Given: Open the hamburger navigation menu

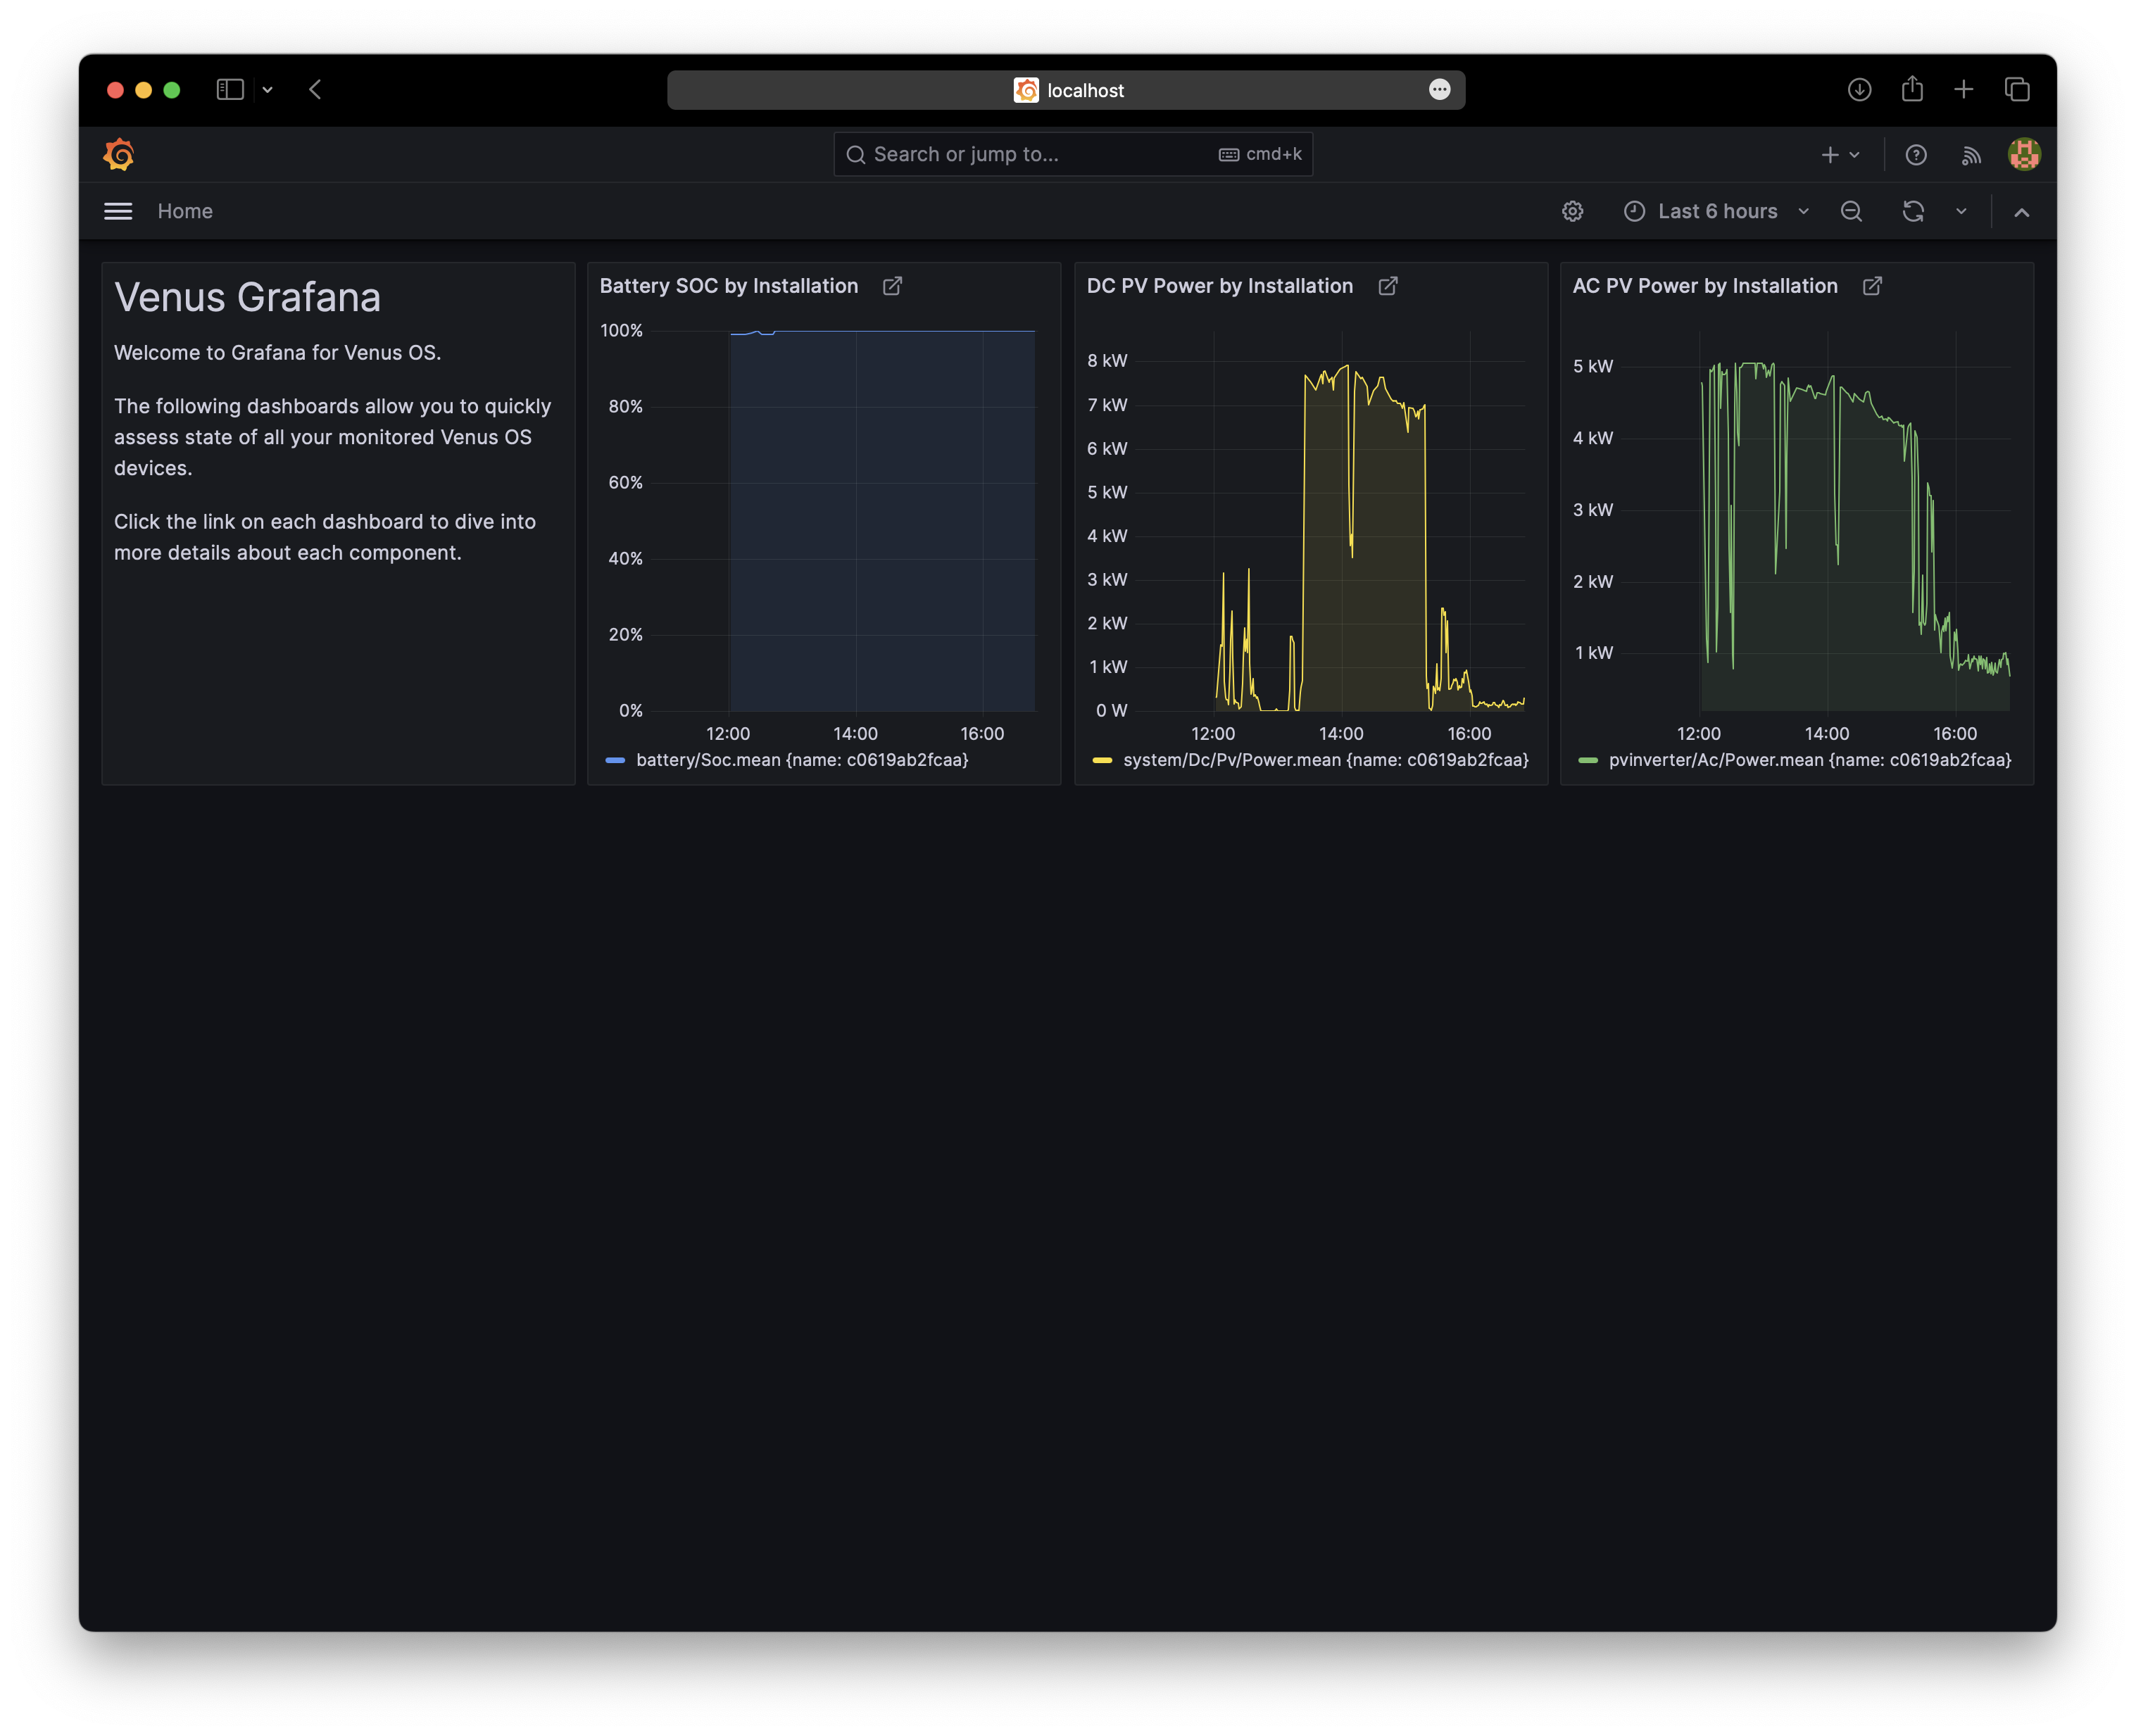Looking at the screenshot, I should coord(118,211).
